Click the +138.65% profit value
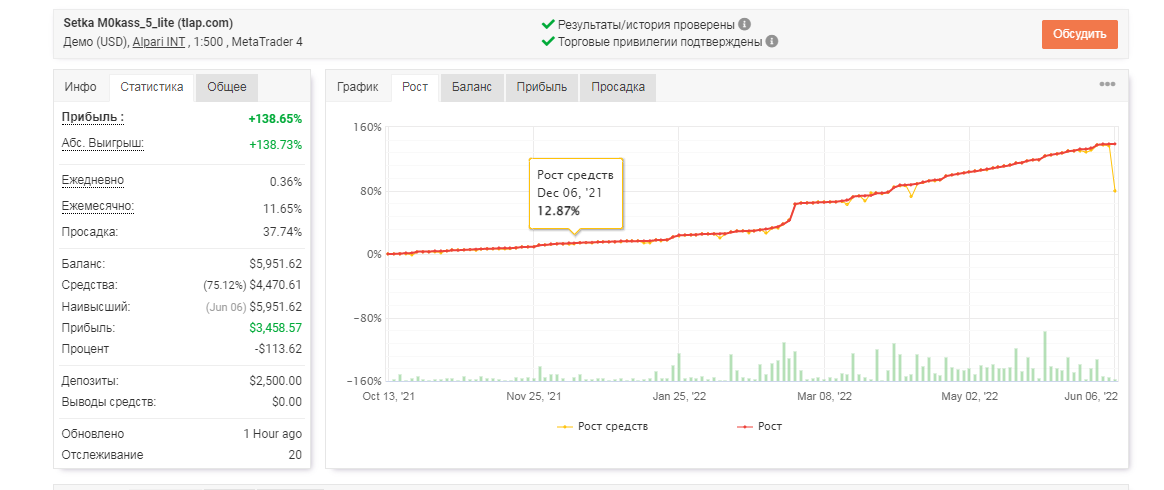The image size is (1164, 490). click(275, 119)
